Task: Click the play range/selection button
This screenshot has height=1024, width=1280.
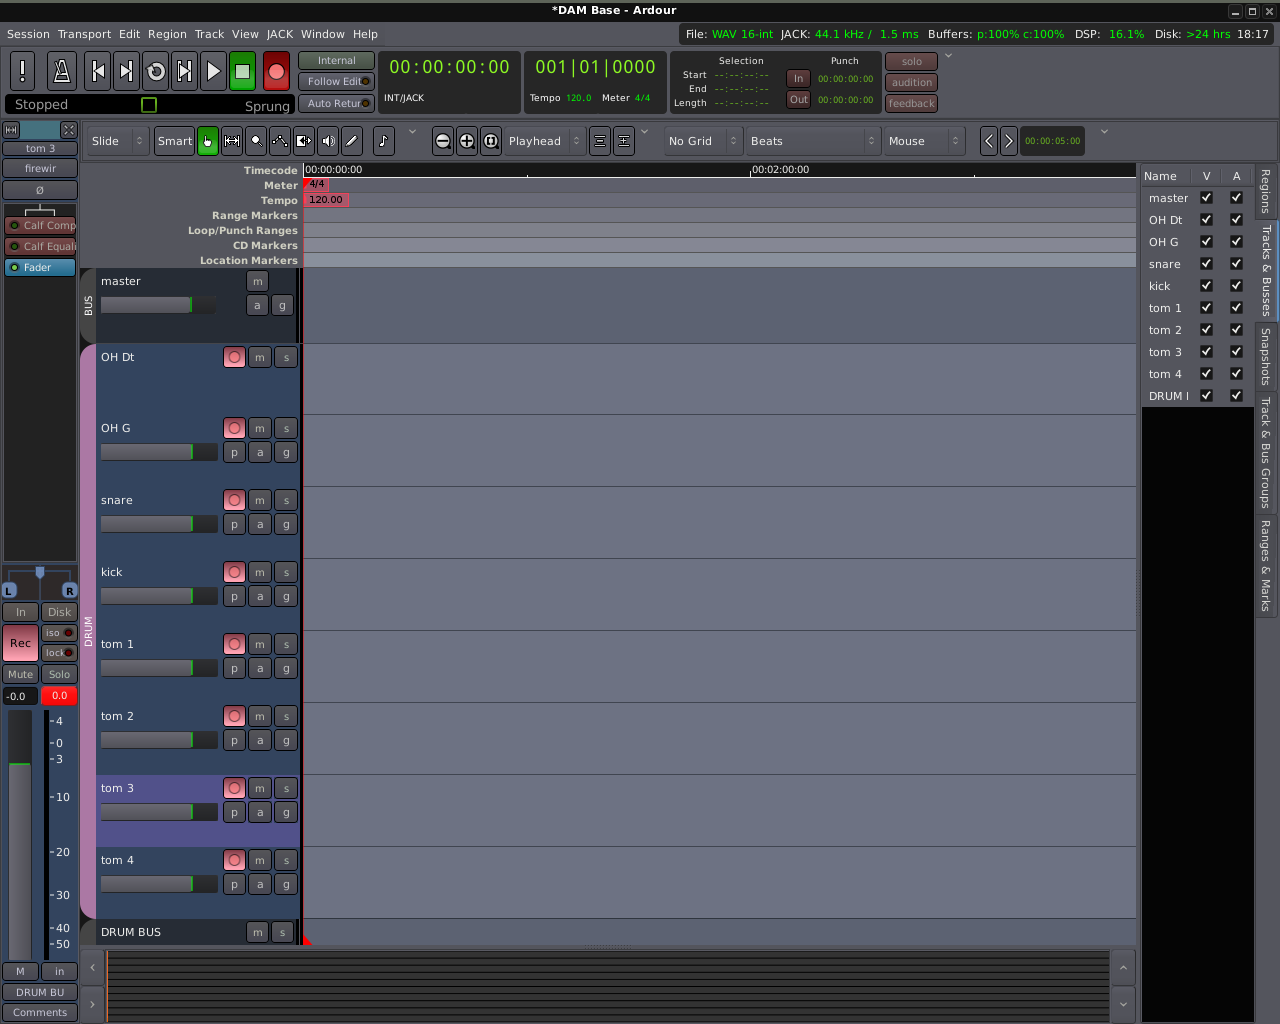Action: (185, 71)
